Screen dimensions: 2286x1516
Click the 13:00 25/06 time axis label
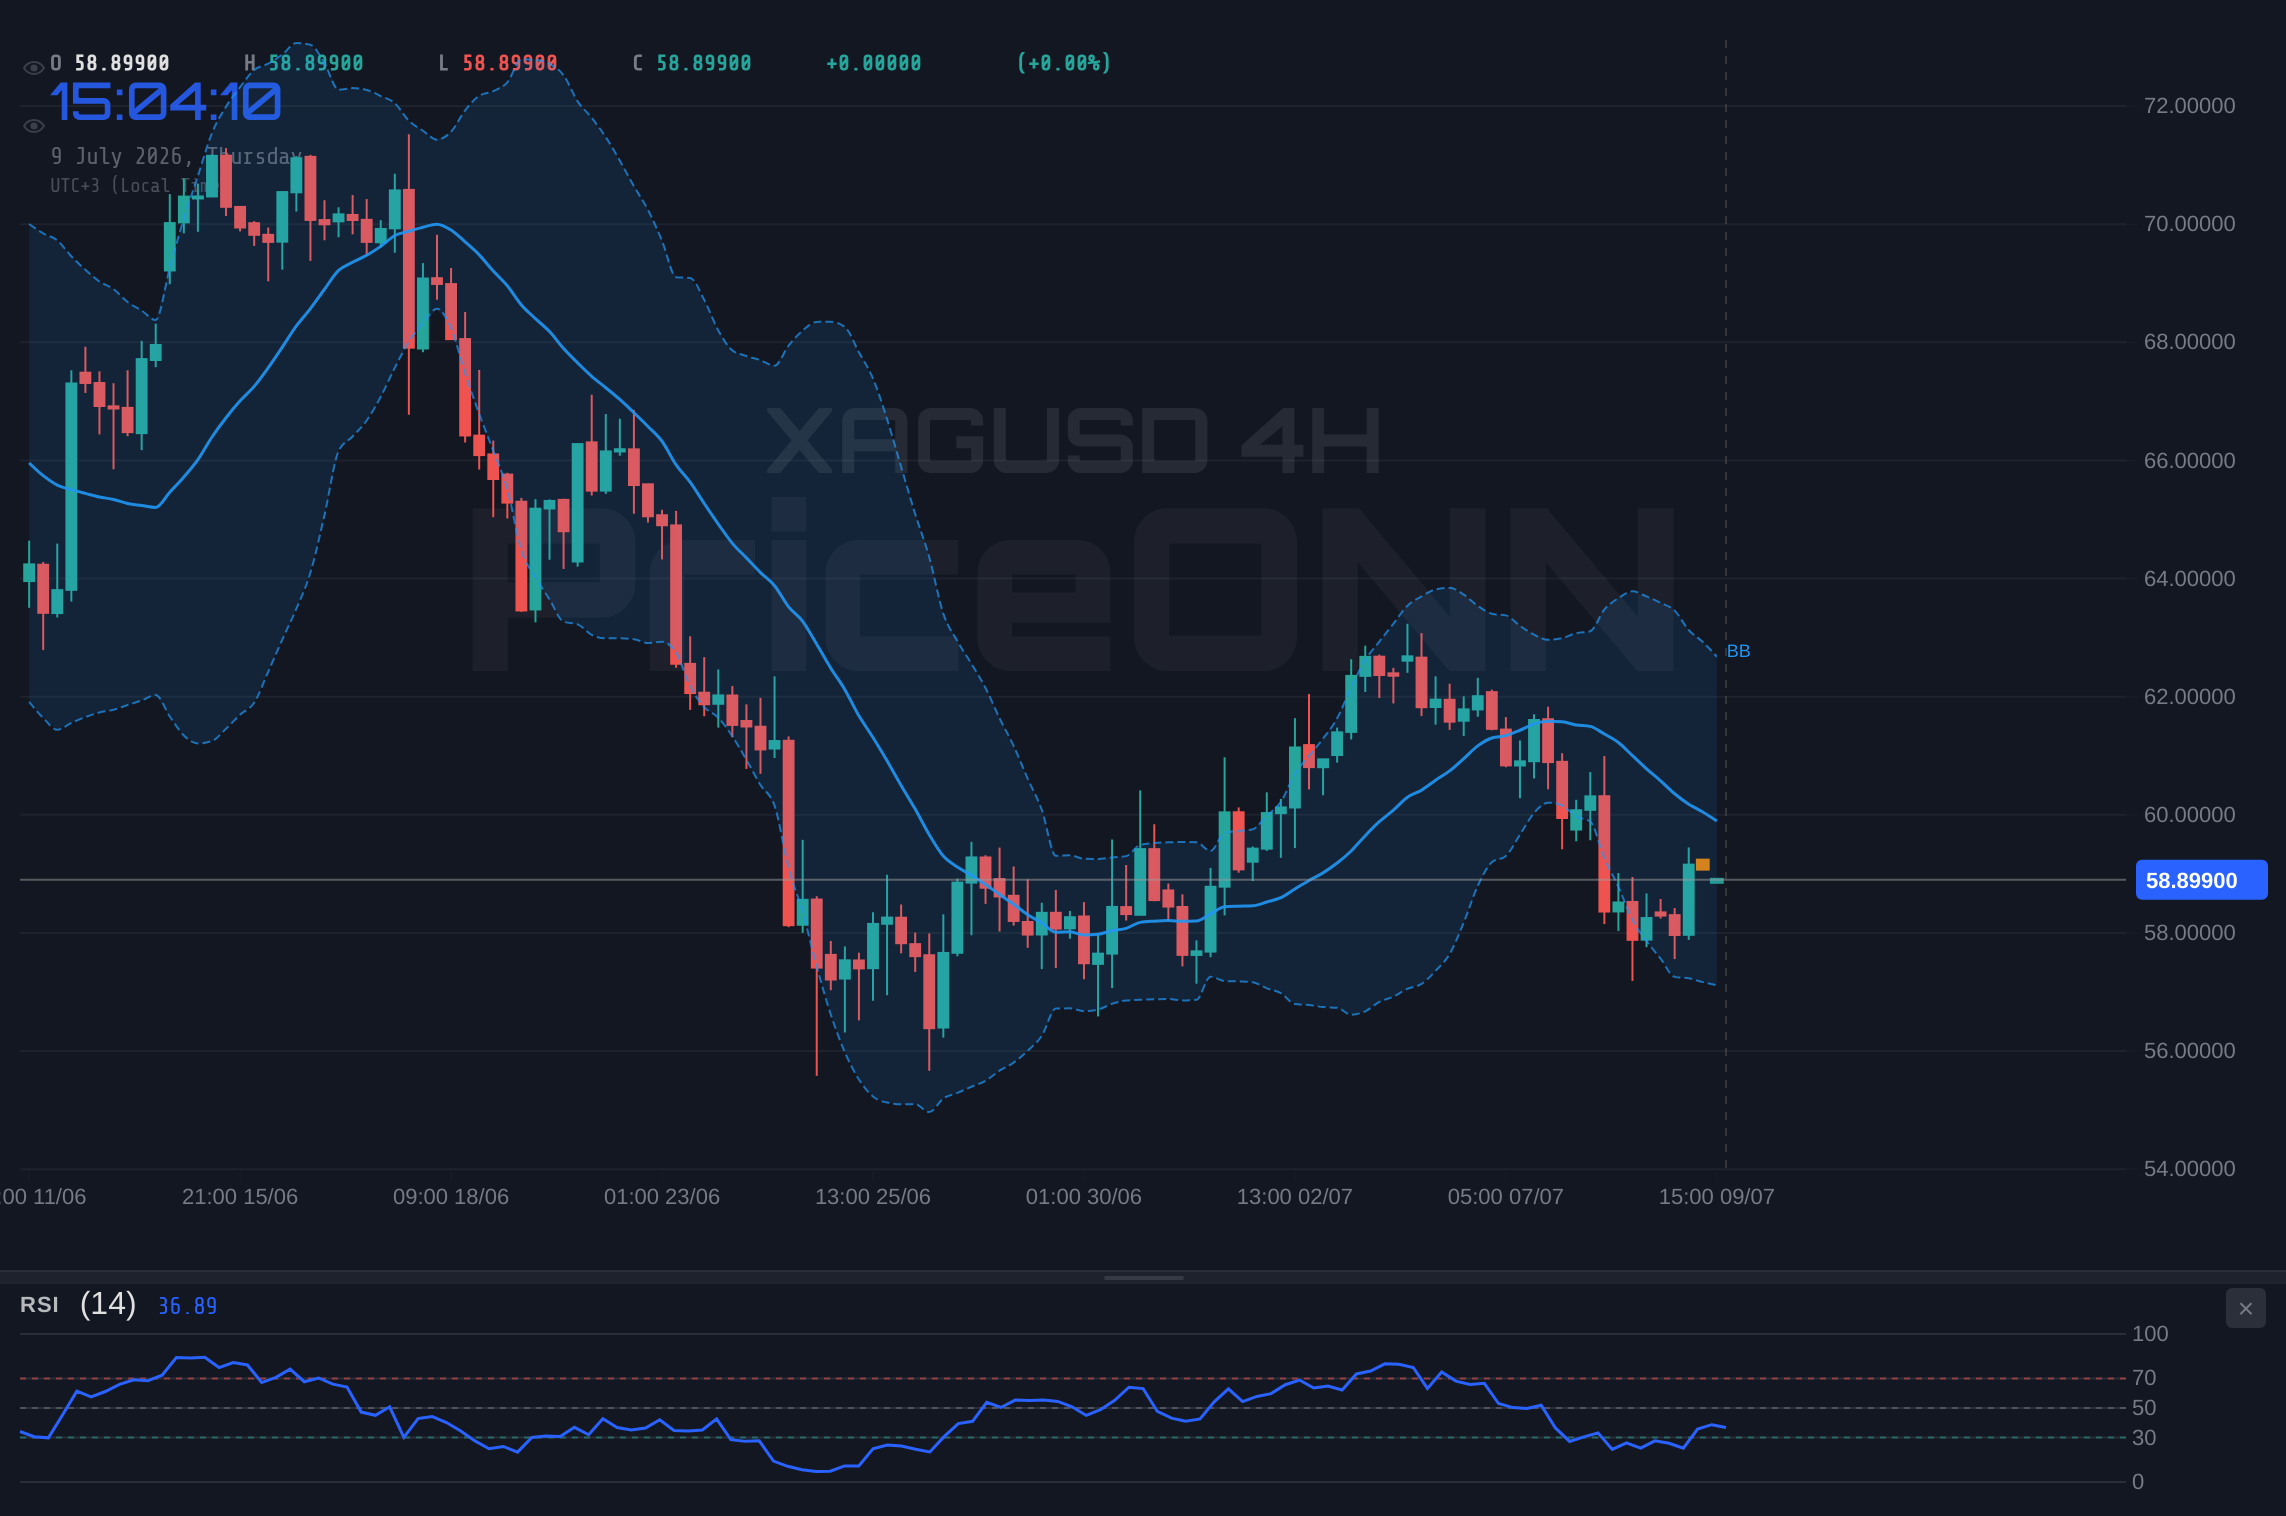click(873, 1197)
